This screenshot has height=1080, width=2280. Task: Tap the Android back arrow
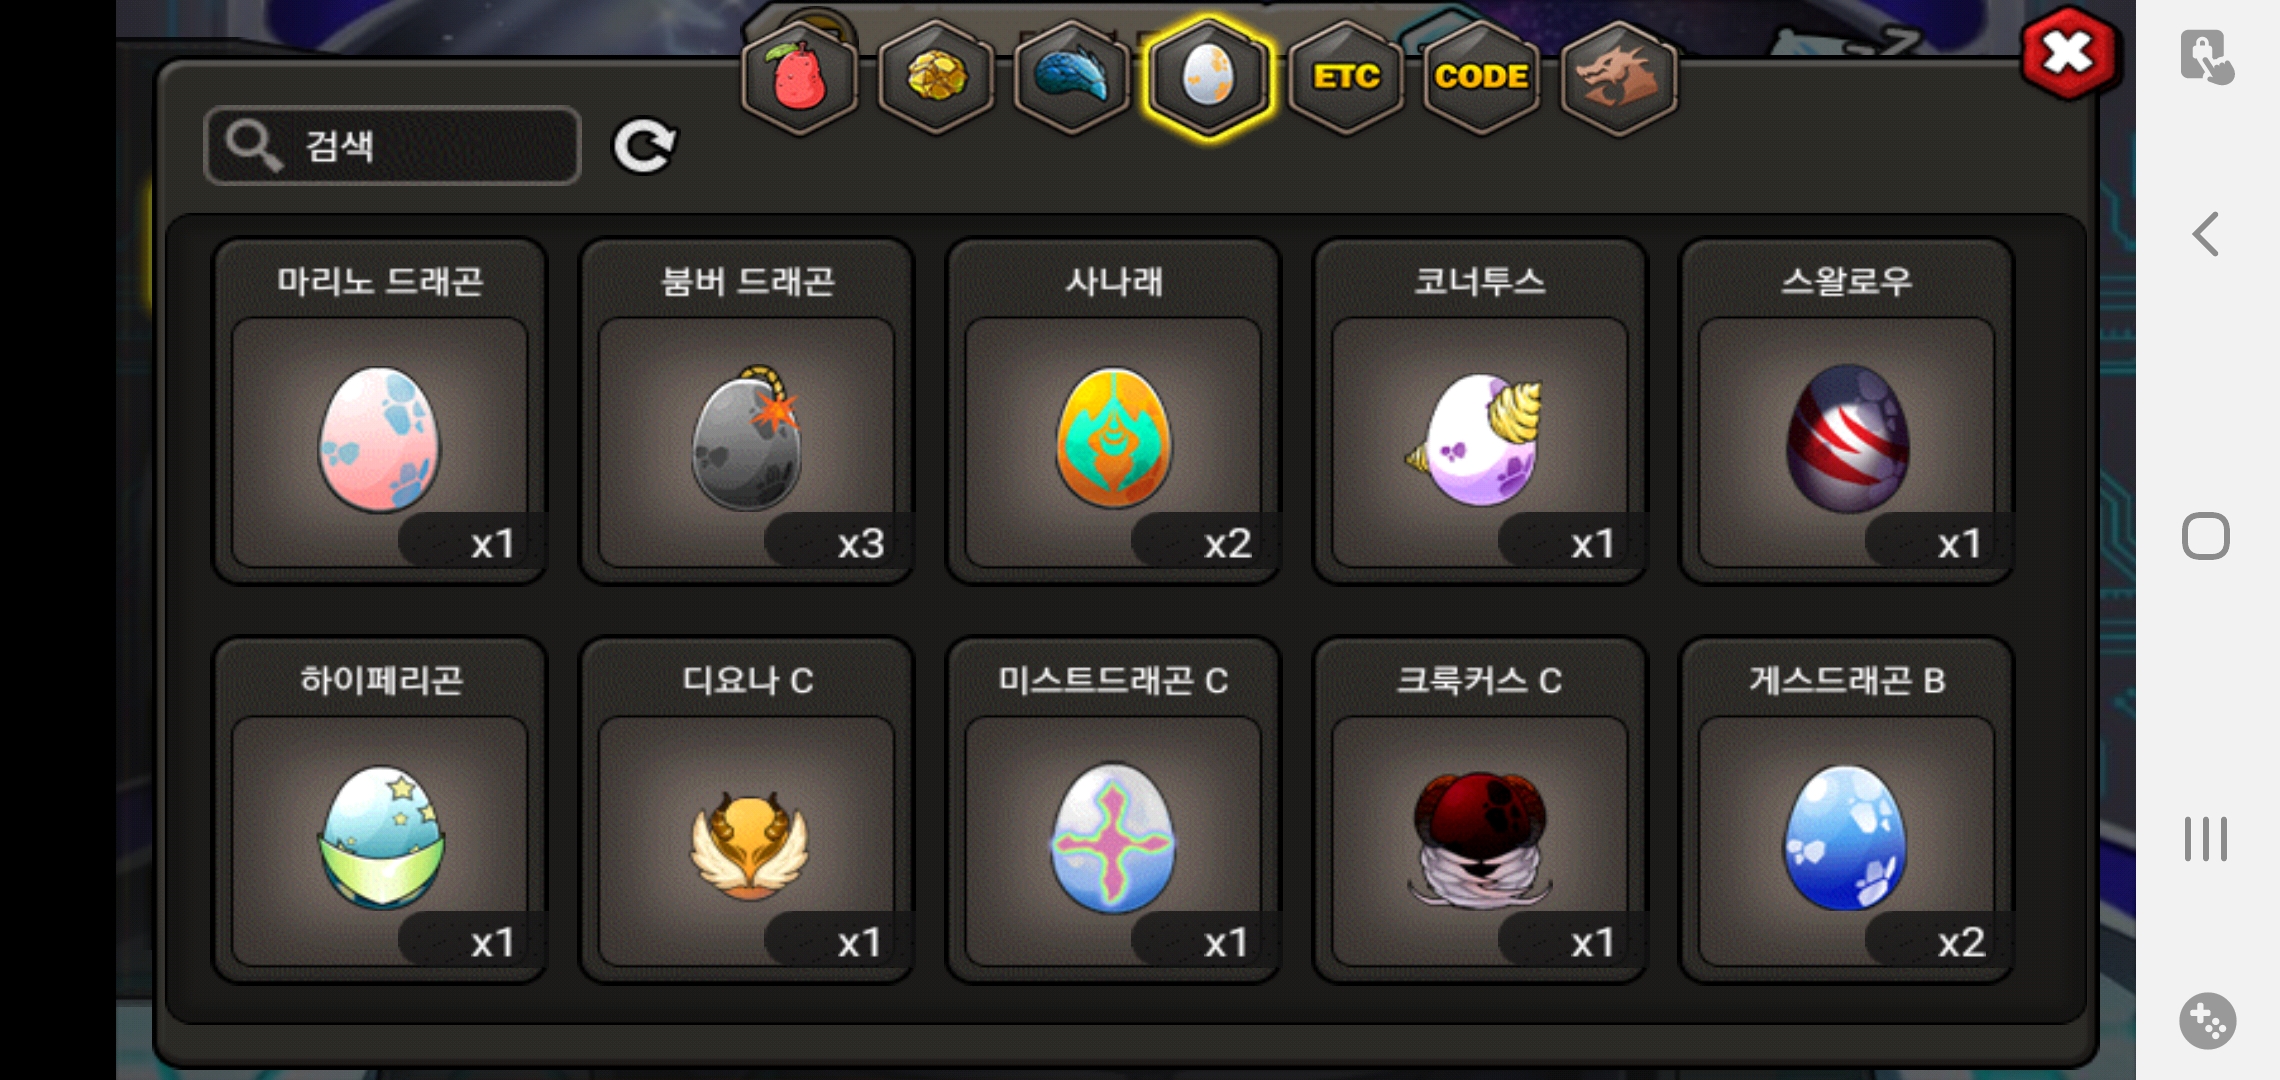pyautogui.click(x=2205, y=234)
